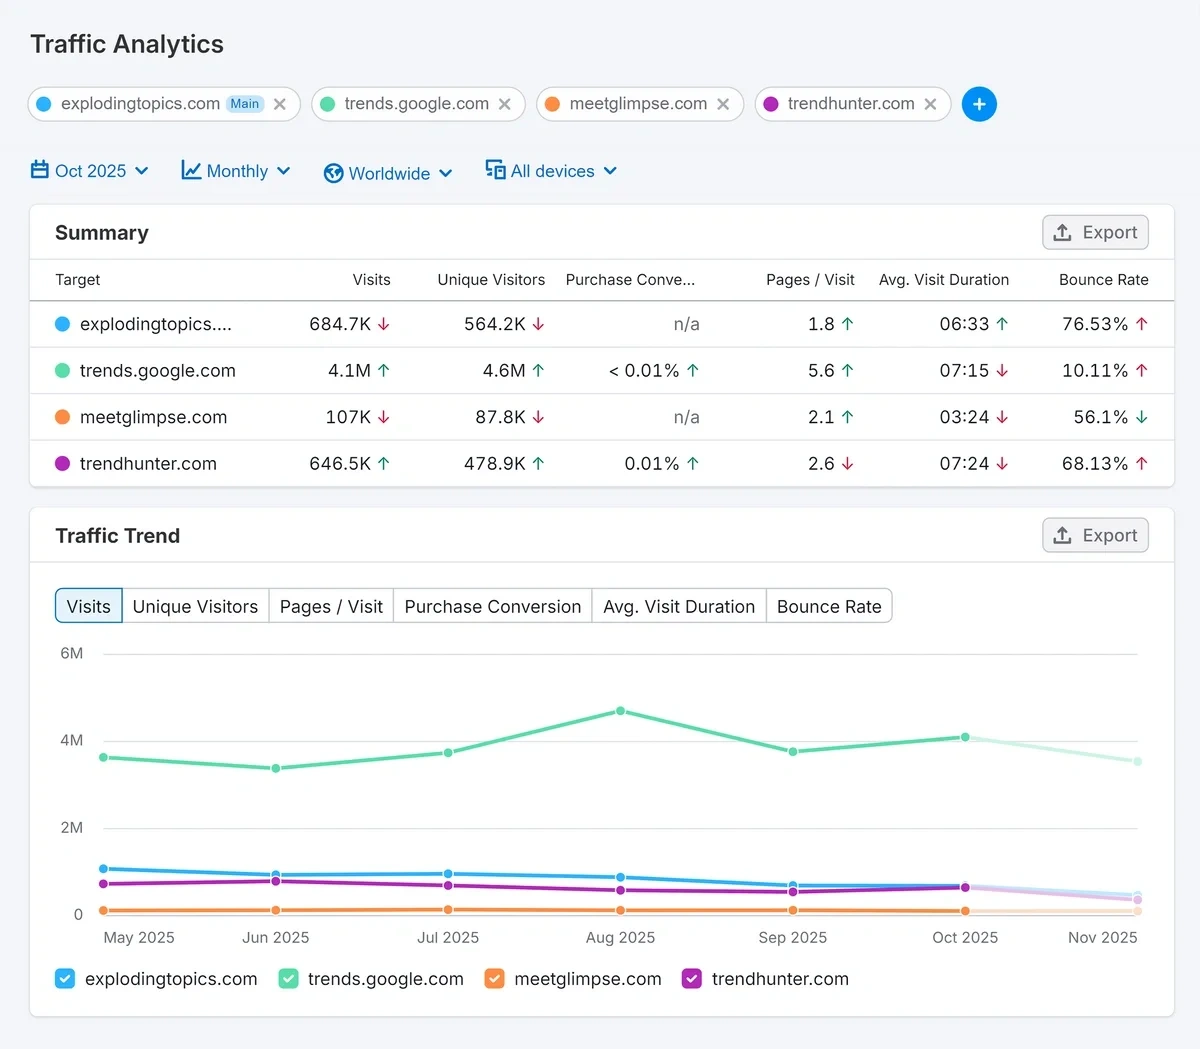This screenshot has width=1200, height=1049.
Task: Toggle the explodingtopics.com legend checkbox
Action: pos(65,978)
